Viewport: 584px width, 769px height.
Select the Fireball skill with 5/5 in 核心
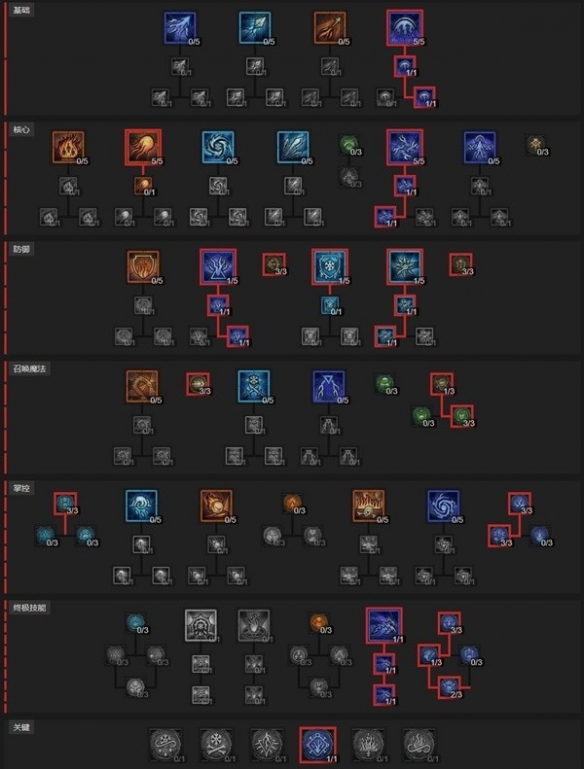tap(143, 148)
